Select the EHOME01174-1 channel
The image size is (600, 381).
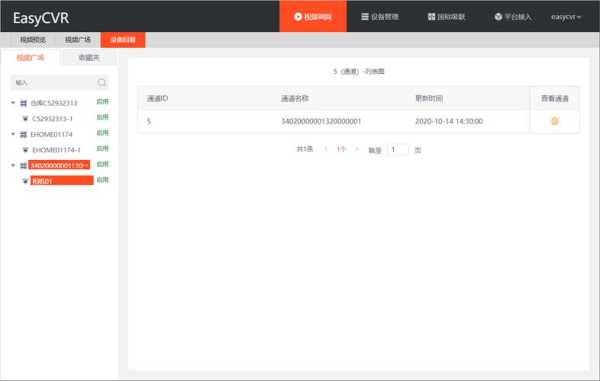pyautogui.click(x=56, y=150)
